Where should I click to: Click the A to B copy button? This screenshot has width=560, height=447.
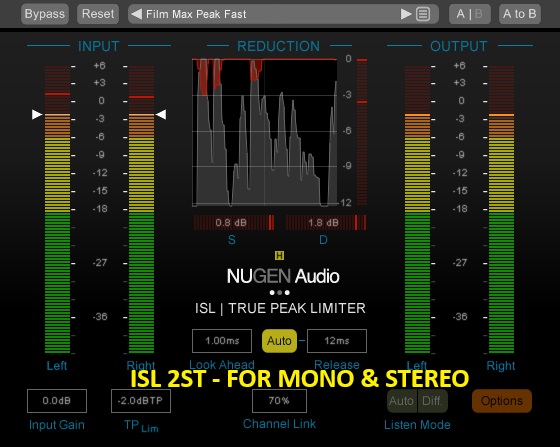[520, 14]
